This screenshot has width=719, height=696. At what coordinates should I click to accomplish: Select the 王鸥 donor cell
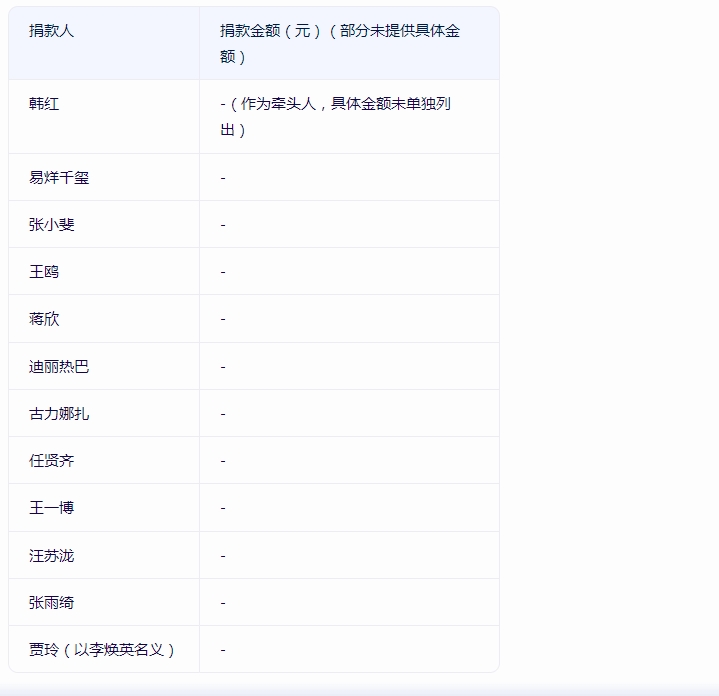[x=44, y=272]
